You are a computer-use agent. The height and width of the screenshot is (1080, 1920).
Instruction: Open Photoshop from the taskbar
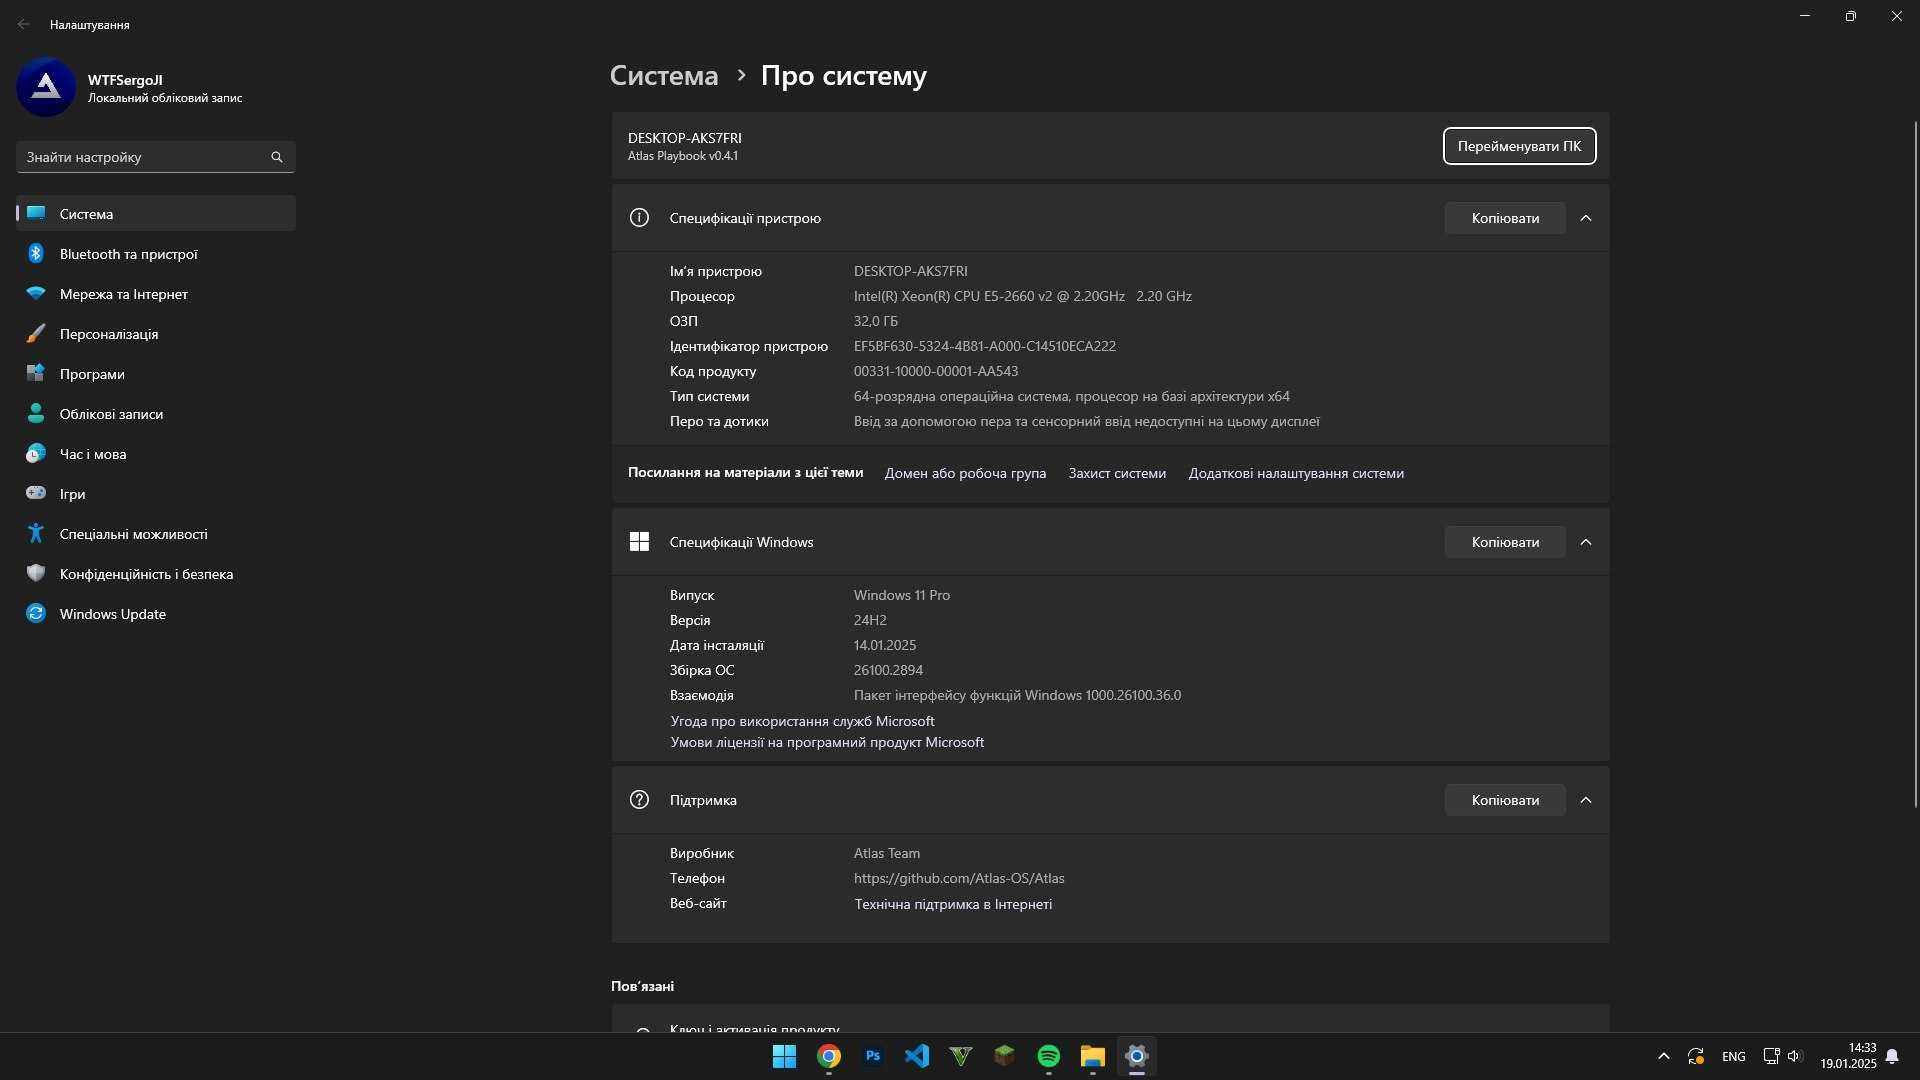coord(873,1056)
